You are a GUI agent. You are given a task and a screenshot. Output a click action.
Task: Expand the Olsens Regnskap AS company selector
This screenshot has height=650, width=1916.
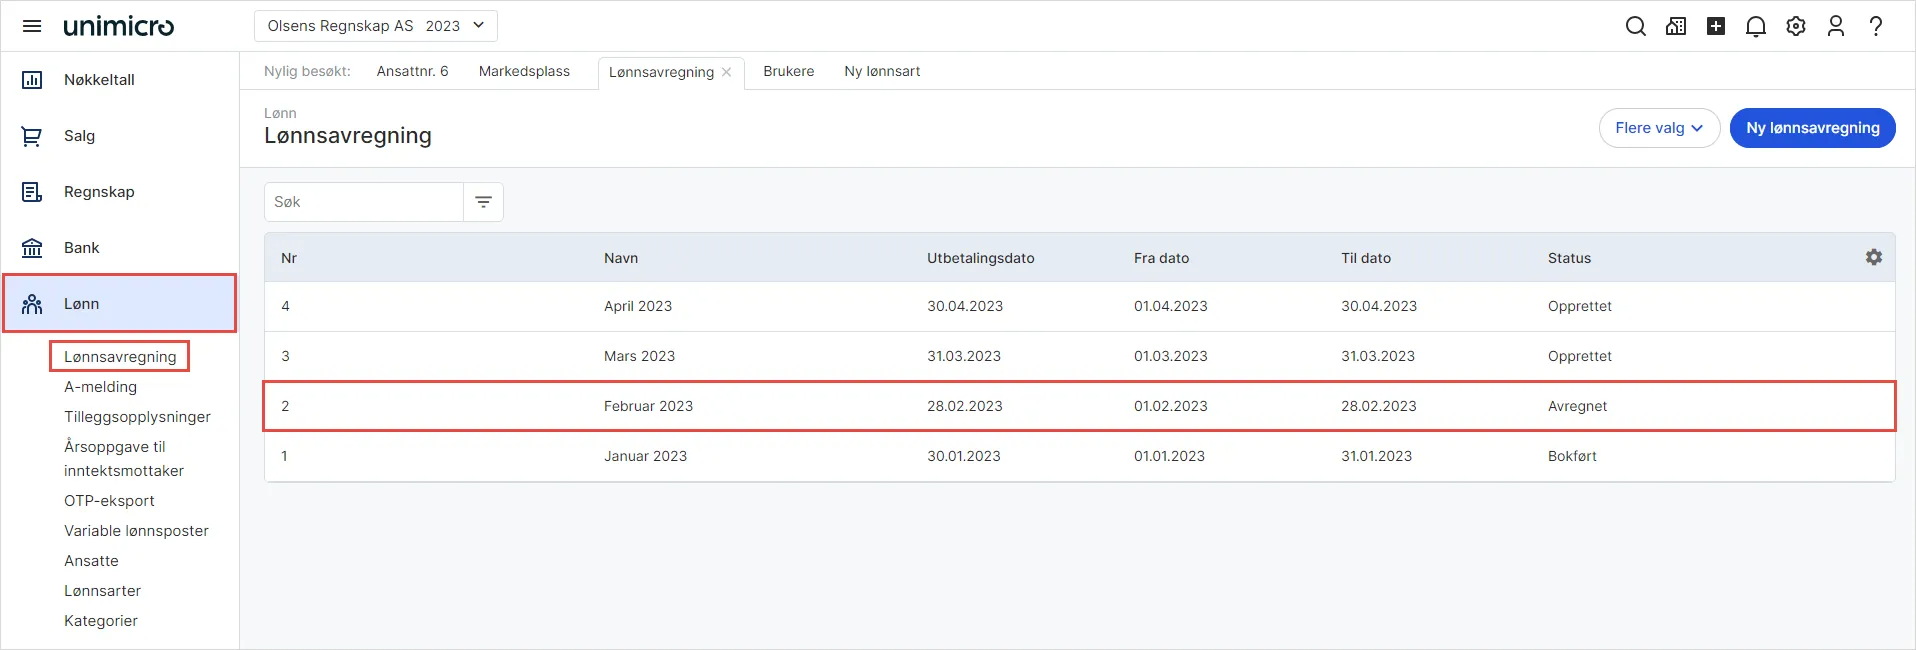[376, 26]
